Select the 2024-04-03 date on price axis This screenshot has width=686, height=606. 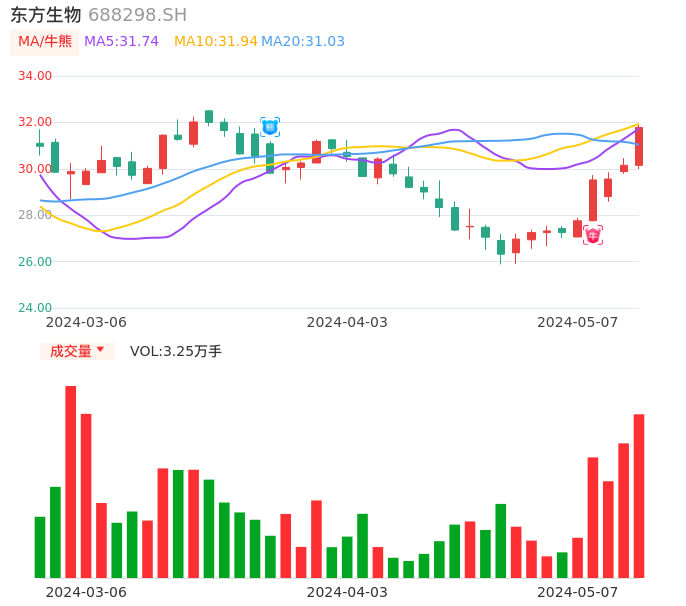[x=347, y=322]
